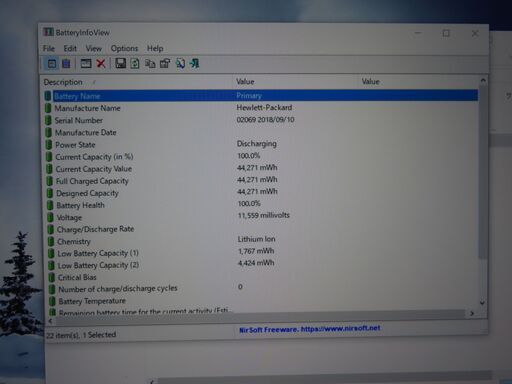The width and height of the screenshot is (512, 384).
Task: Click the red X delete icon
Action: pos(101,63)
